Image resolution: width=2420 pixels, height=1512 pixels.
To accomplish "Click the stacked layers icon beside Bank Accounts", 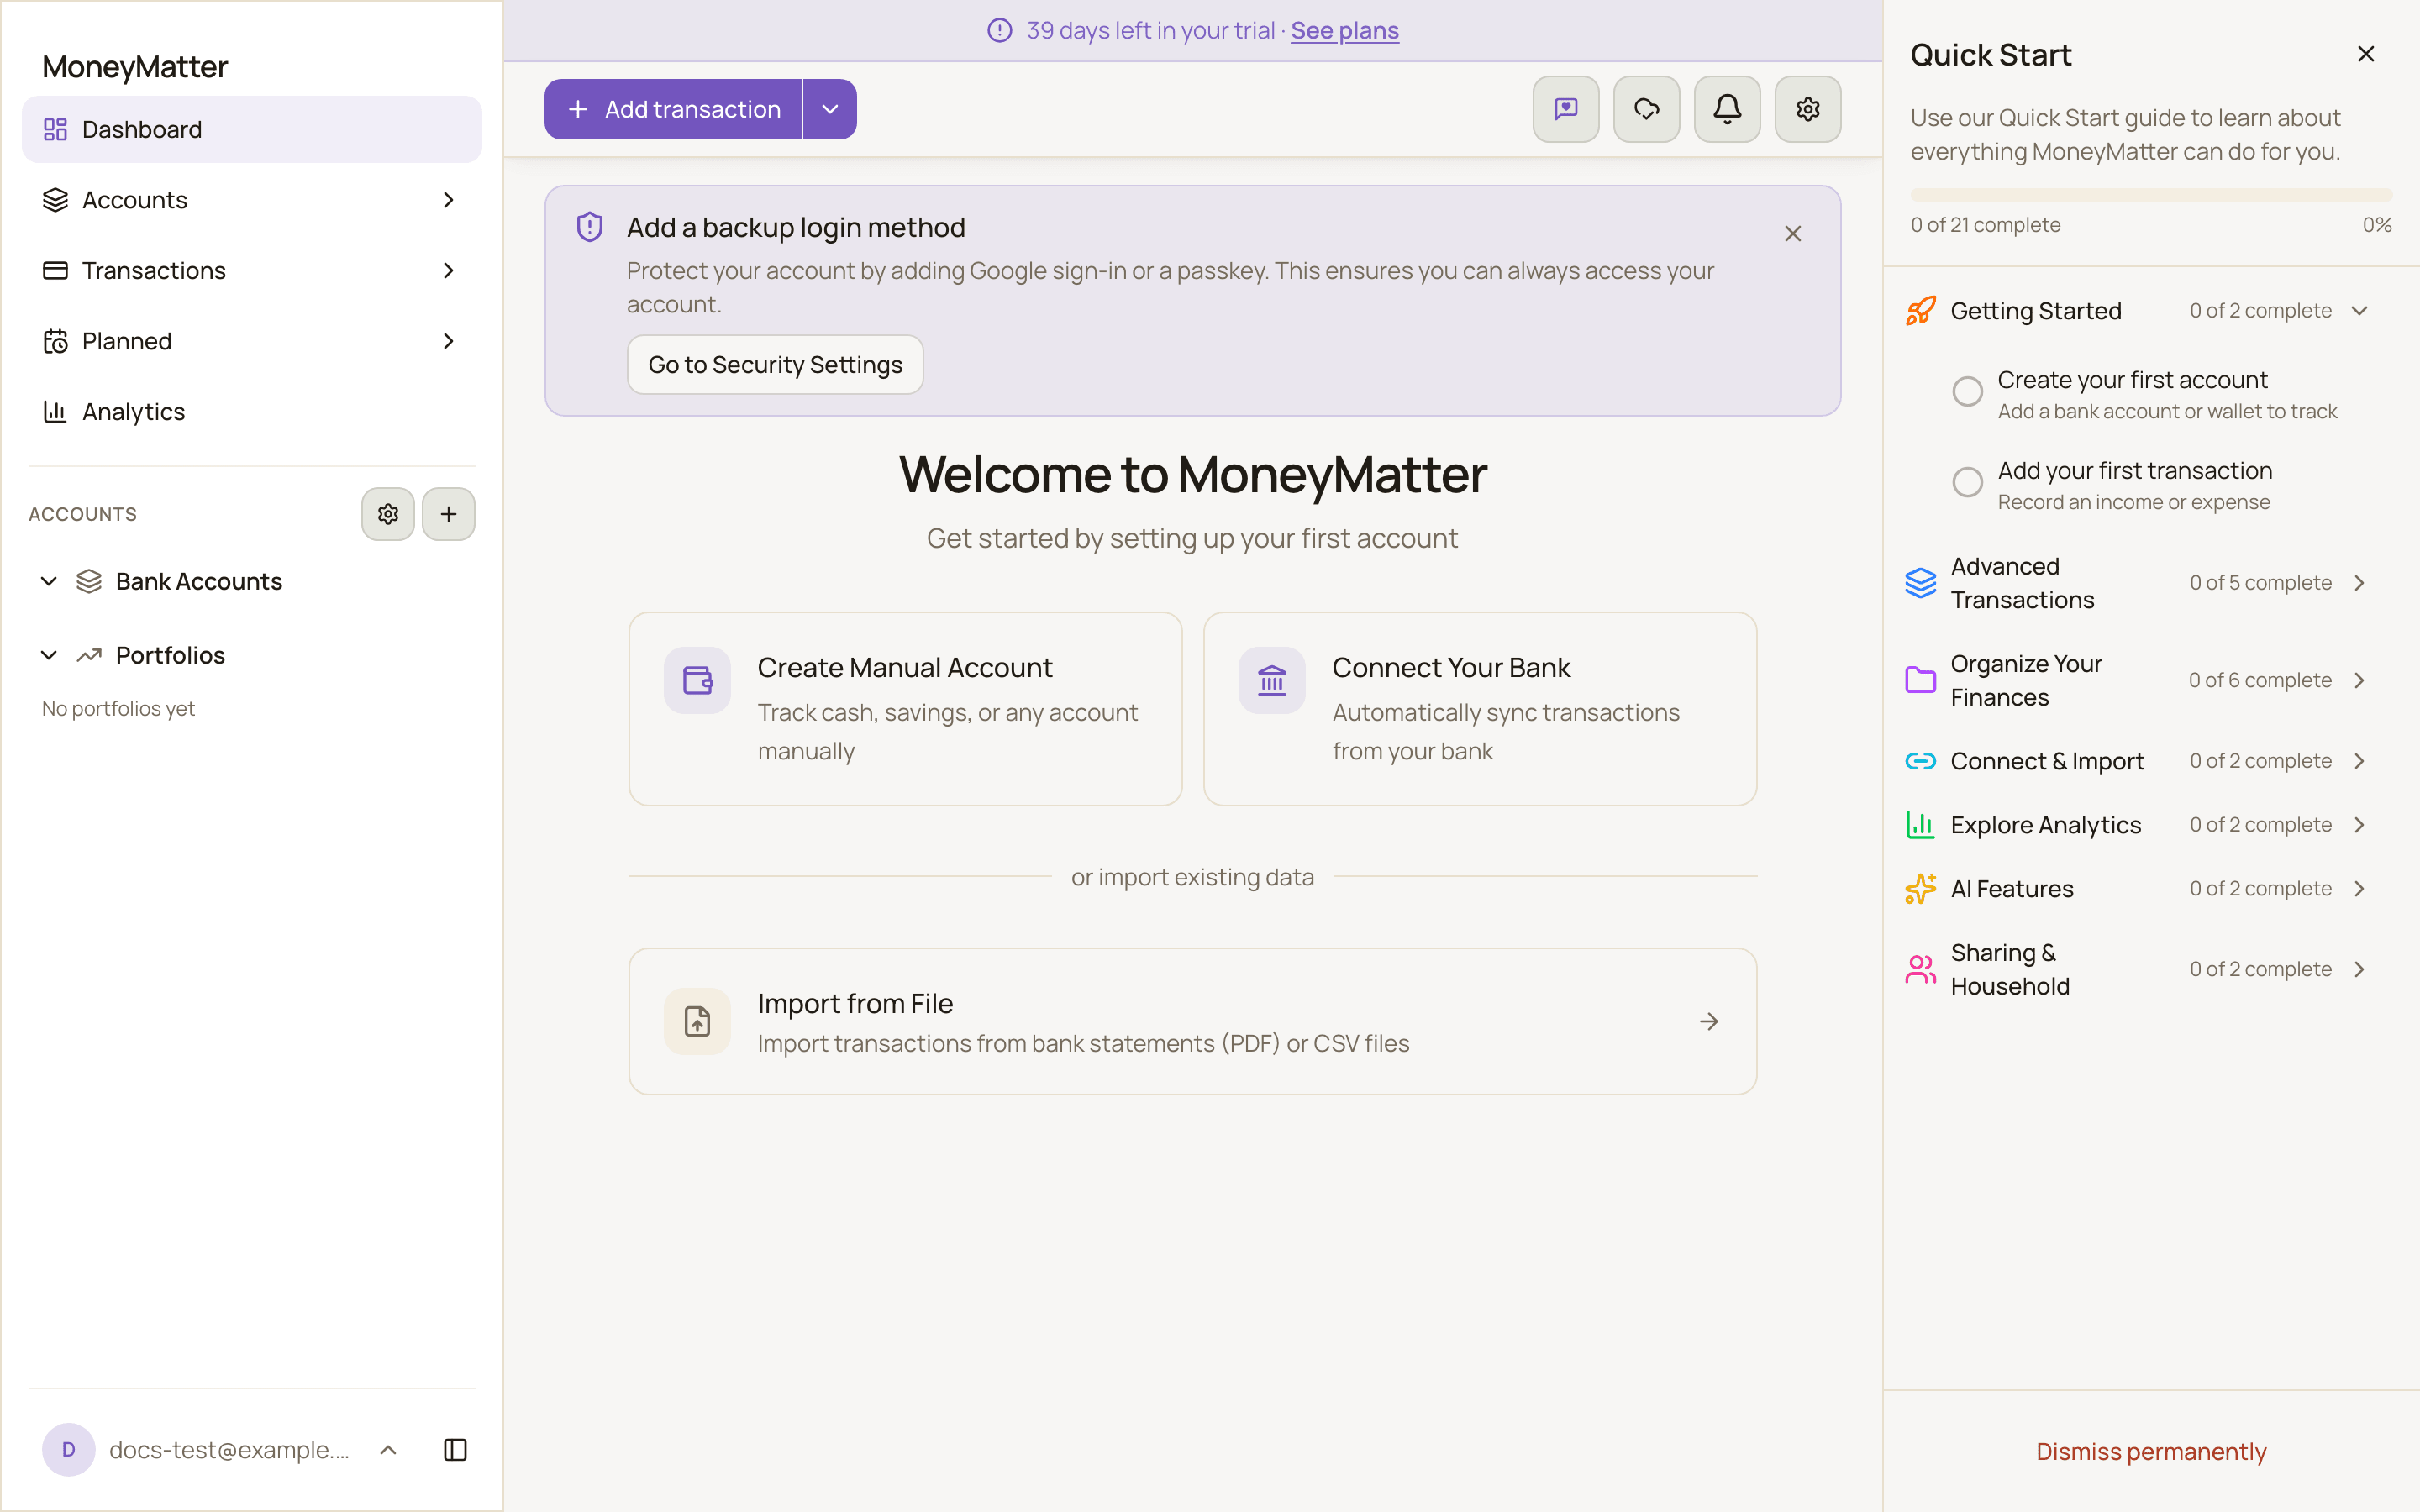I will click(x=89, y=581).
